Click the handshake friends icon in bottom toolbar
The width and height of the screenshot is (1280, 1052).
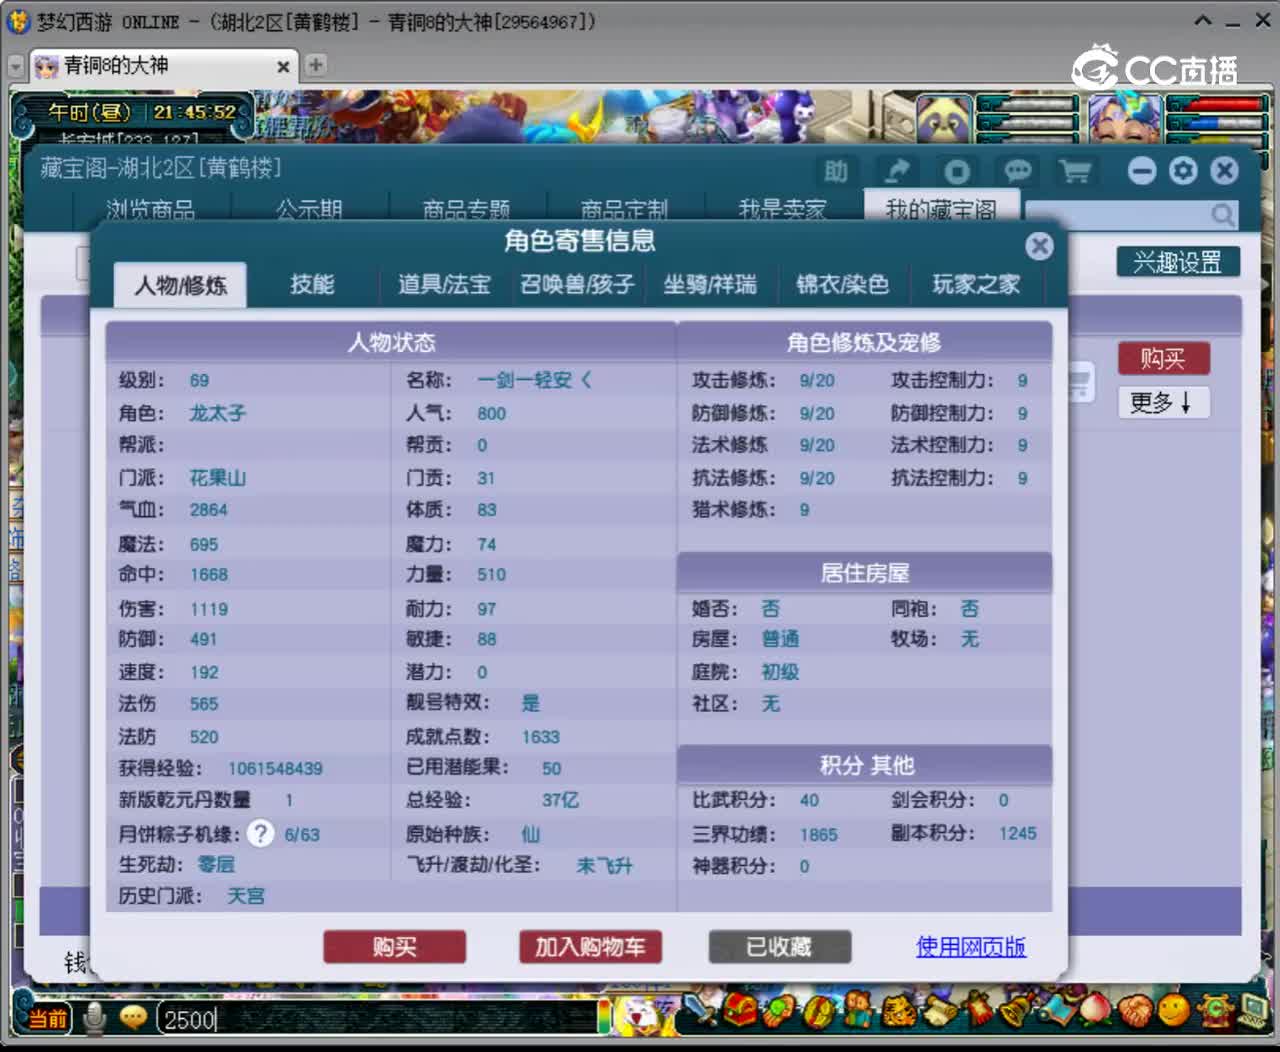click(1135, 1012)
